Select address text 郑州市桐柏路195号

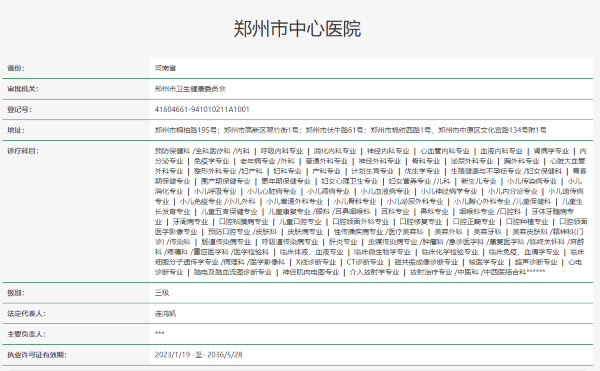[x=186, y=130]
